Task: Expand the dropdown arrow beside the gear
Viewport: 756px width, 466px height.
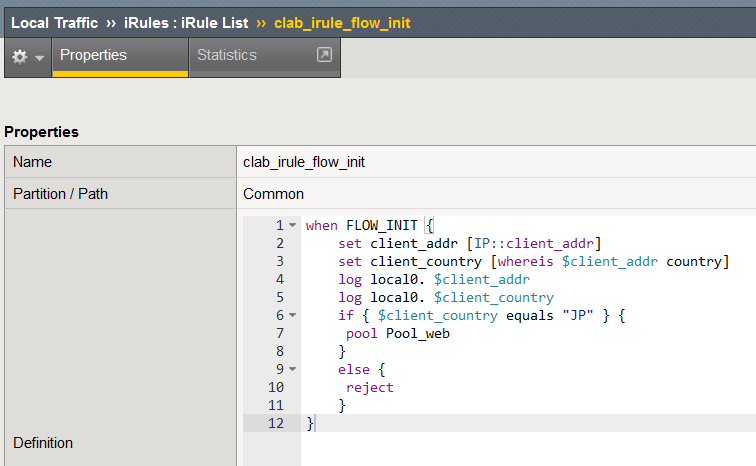Action: pyautogui.click(x=40, y=58)
